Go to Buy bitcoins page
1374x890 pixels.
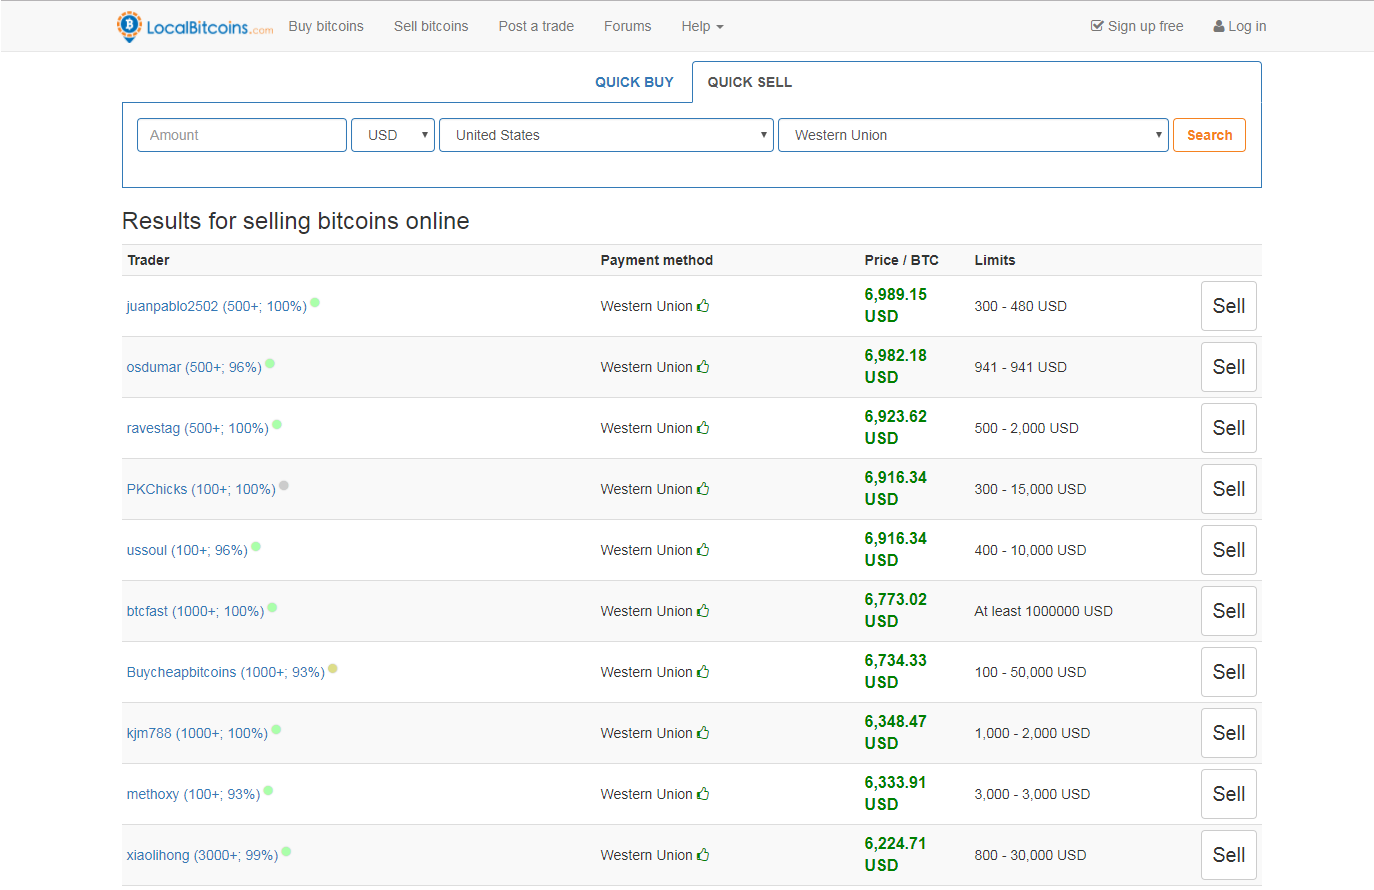[326, 26]
